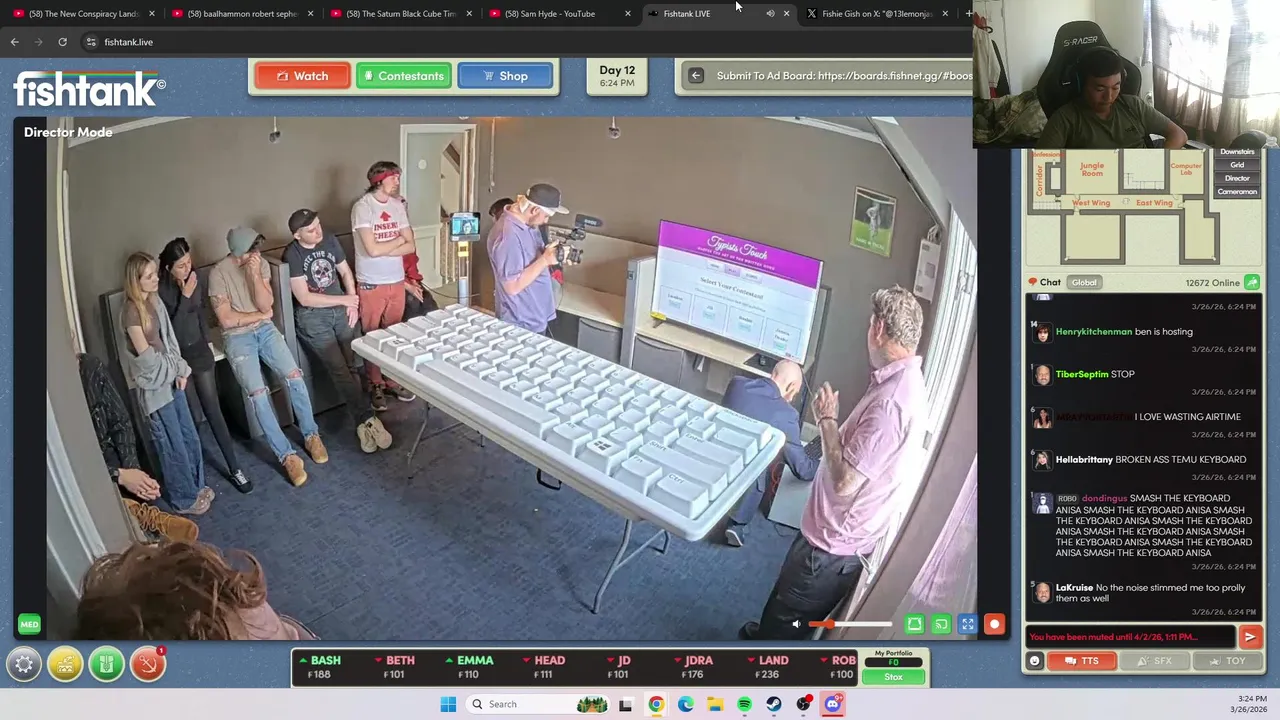Screen dimensions: 1280x720
Task: Select West Wing on the map
Action: pyautogui.click(x=1091, y=203)
